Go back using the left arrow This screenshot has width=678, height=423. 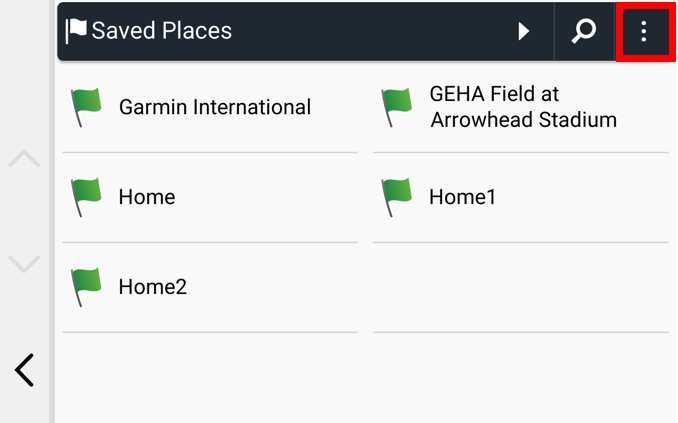coord(24,370)
